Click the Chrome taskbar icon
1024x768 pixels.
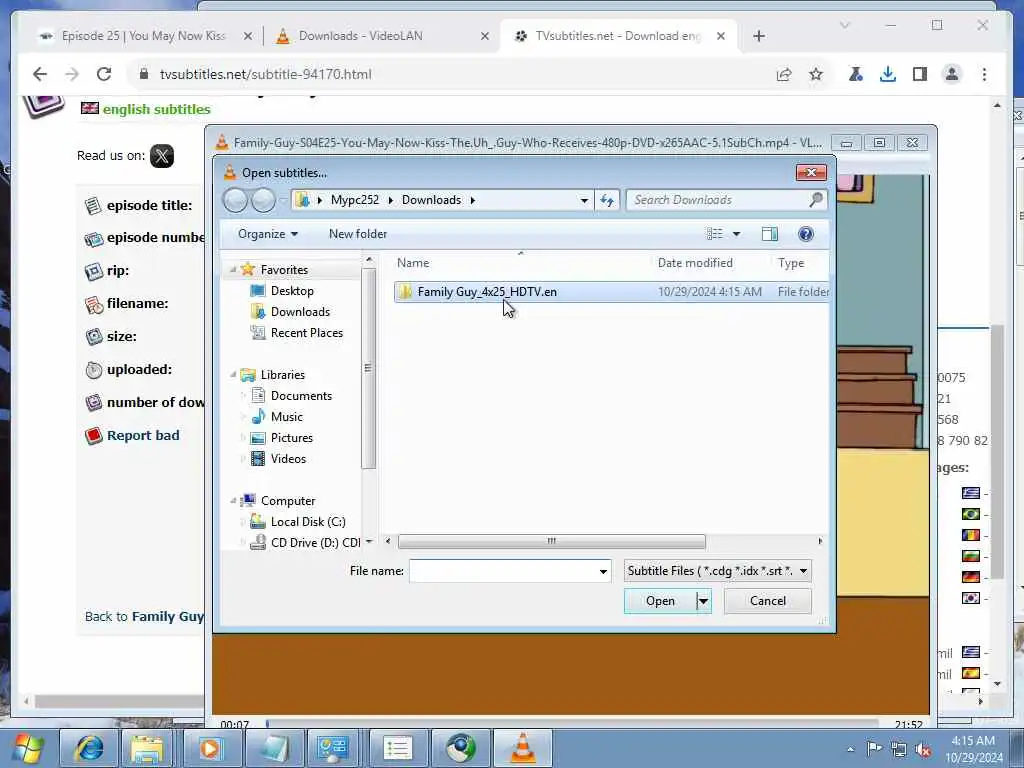click(x=460, y=748)
